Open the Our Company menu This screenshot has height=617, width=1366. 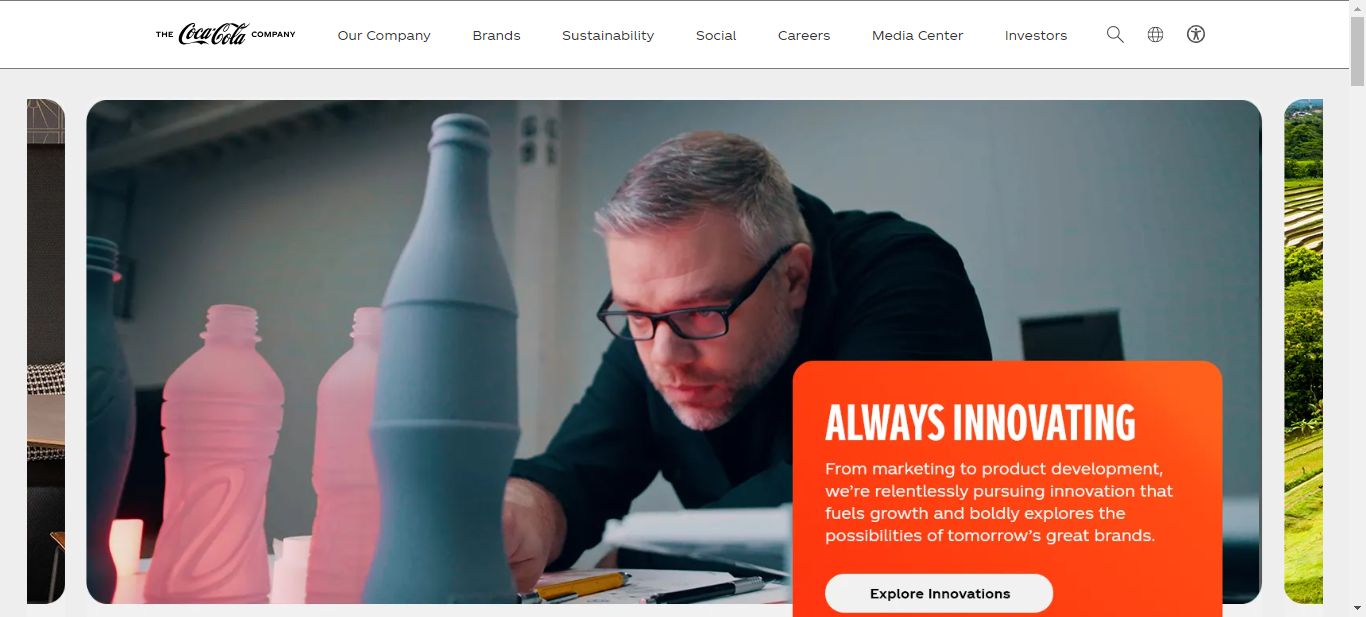pos(384,35)
